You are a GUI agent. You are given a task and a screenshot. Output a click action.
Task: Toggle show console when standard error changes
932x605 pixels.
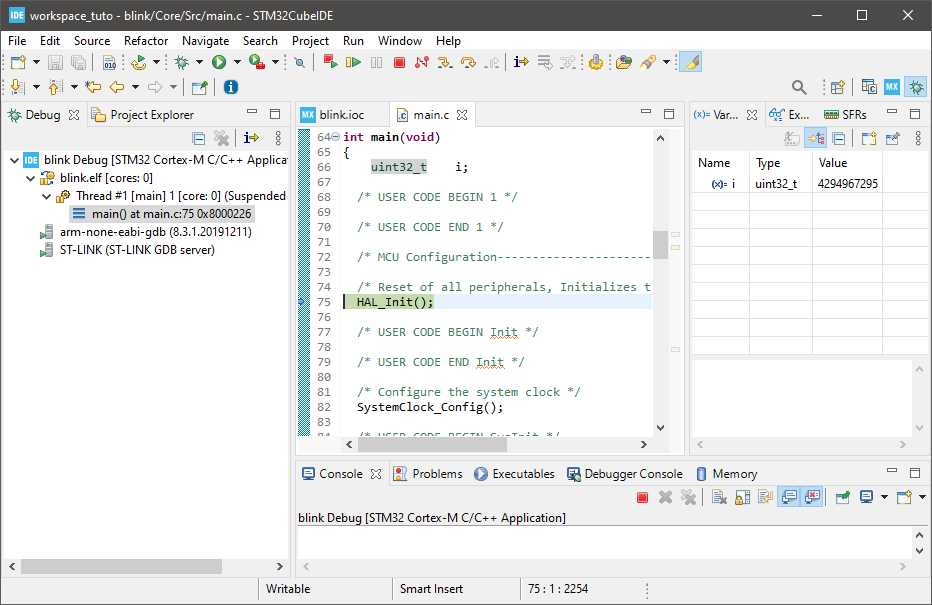pyautogui.click(x=812, y=497)
